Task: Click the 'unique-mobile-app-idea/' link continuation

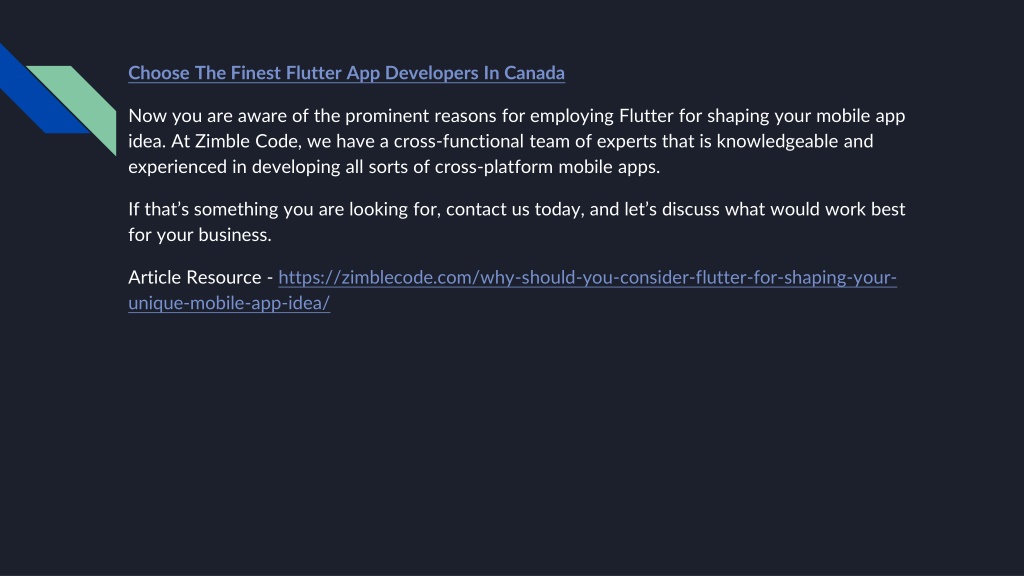Action: click(229, 303)
